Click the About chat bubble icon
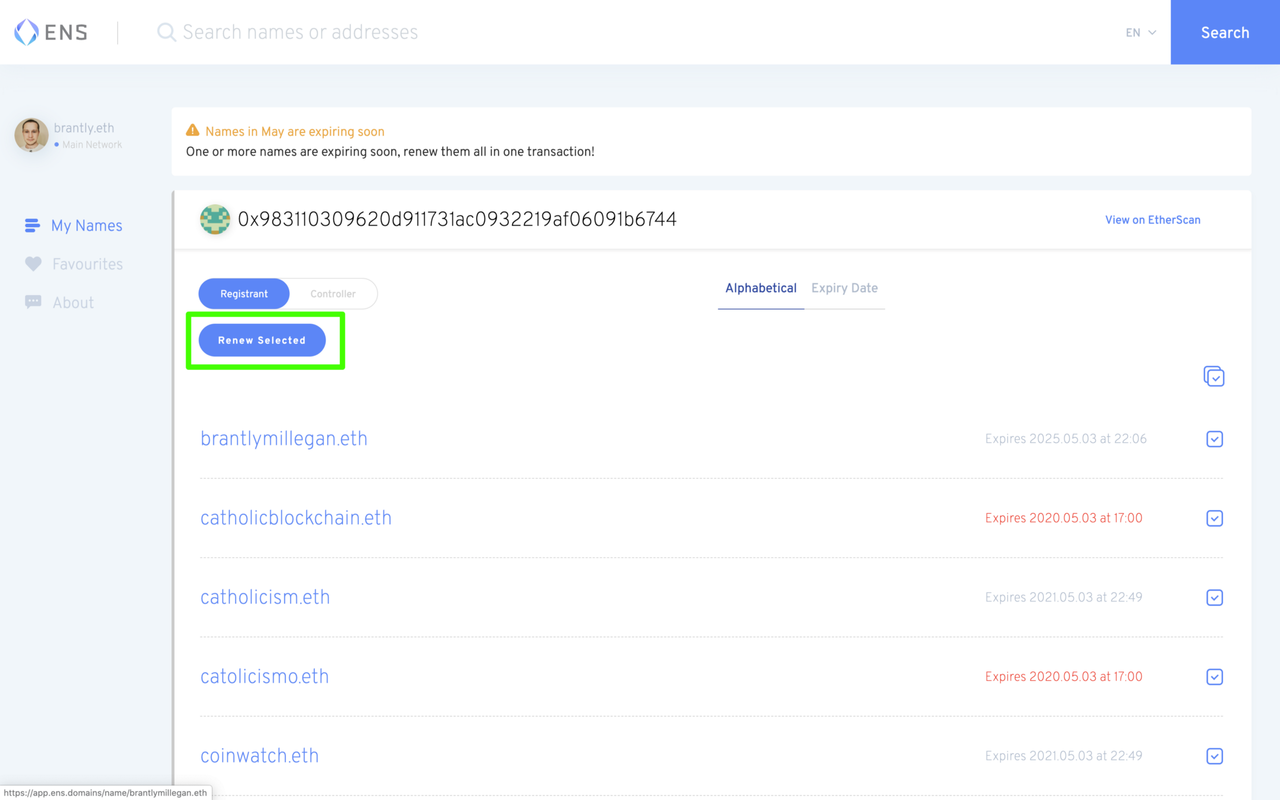This screenshot has width=1280, height=800. click(x=33, y=302)
